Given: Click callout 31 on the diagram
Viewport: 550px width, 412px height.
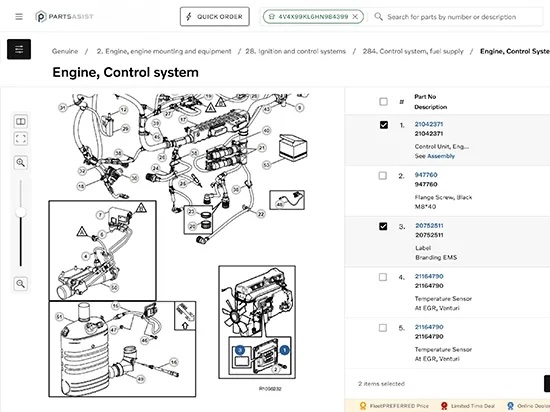Looking at the screenshot, I should (x=62, y=108).
